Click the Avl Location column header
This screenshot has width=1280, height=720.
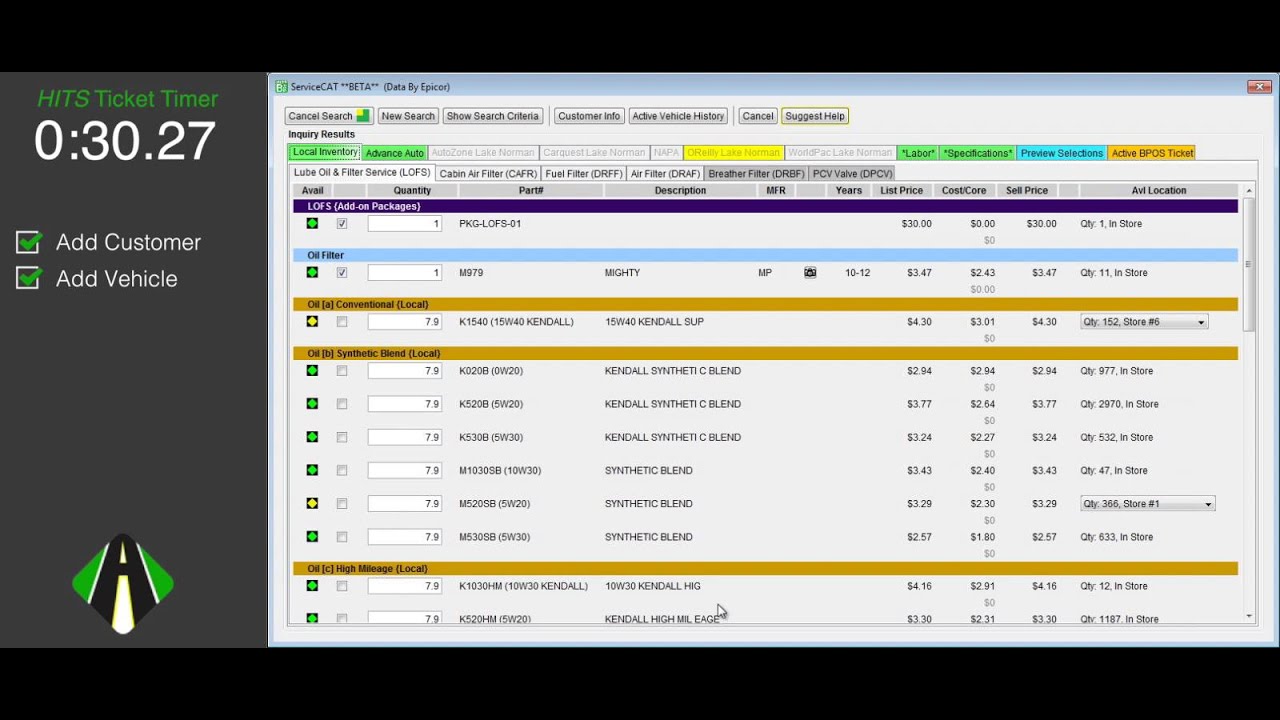[1159, 190]
